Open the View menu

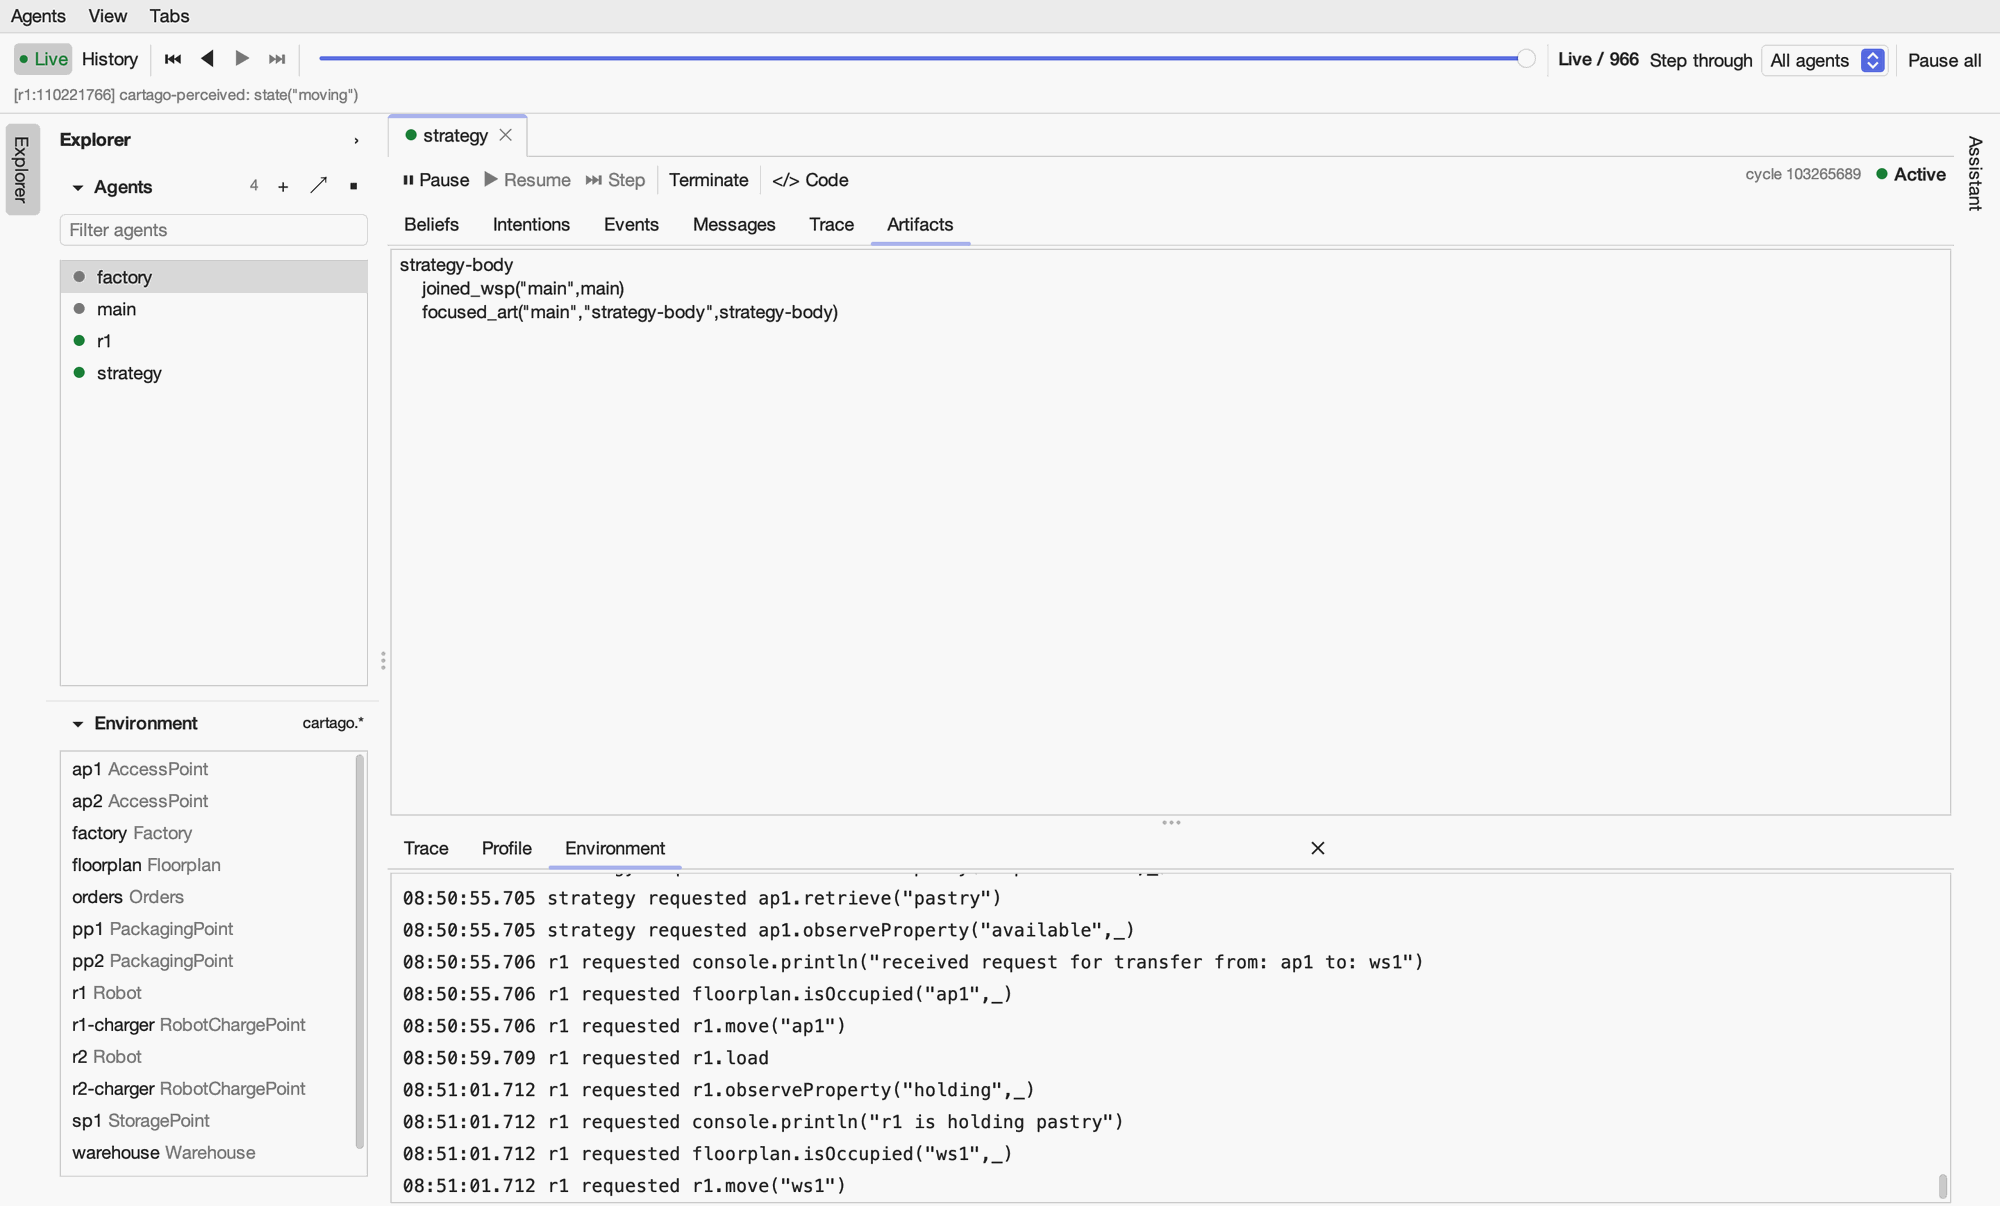[x=107, y=16]
